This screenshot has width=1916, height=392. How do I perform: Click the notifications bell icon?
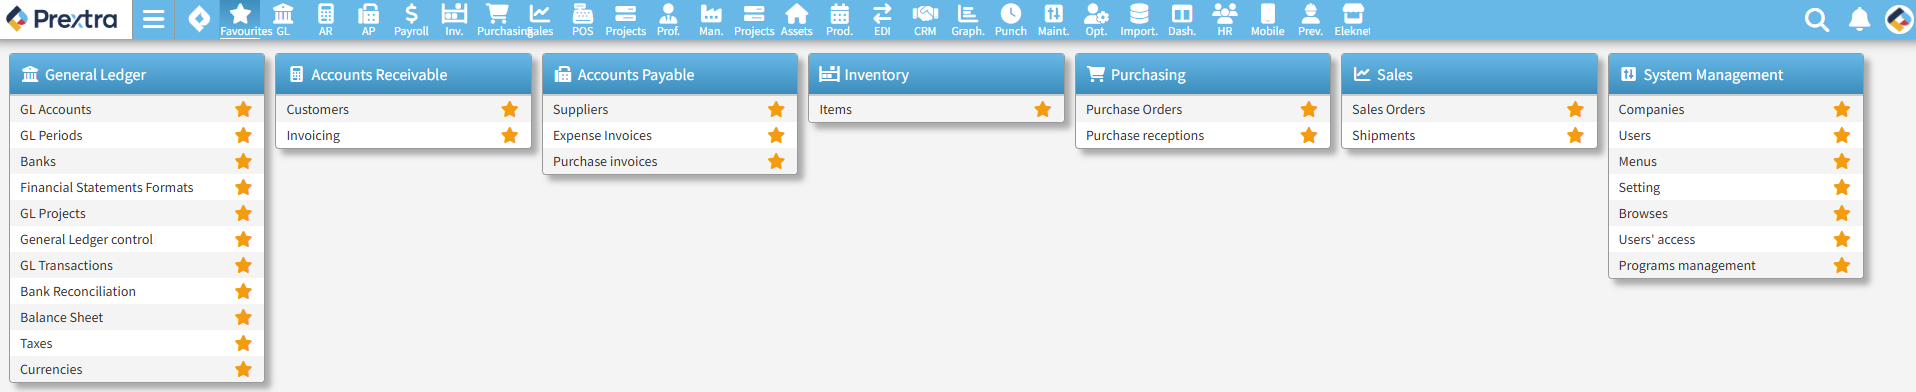pos(1859,19)
